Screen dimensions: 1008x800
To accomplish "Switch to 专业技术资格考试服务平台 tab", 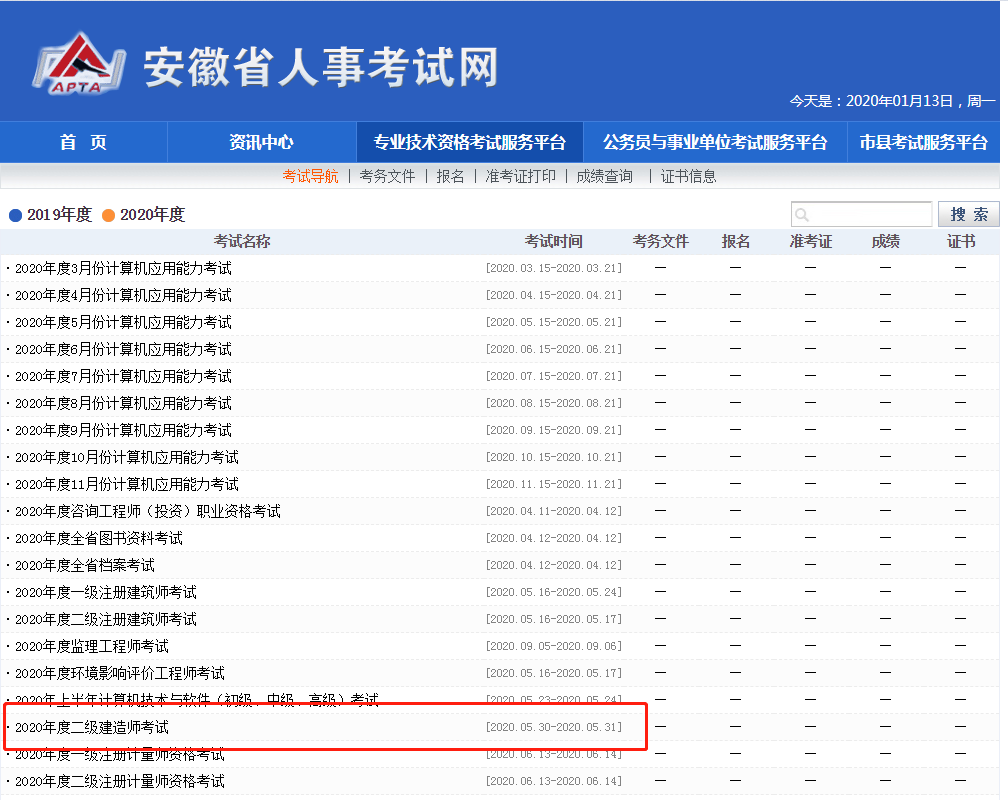I will [x=469, y=142].
